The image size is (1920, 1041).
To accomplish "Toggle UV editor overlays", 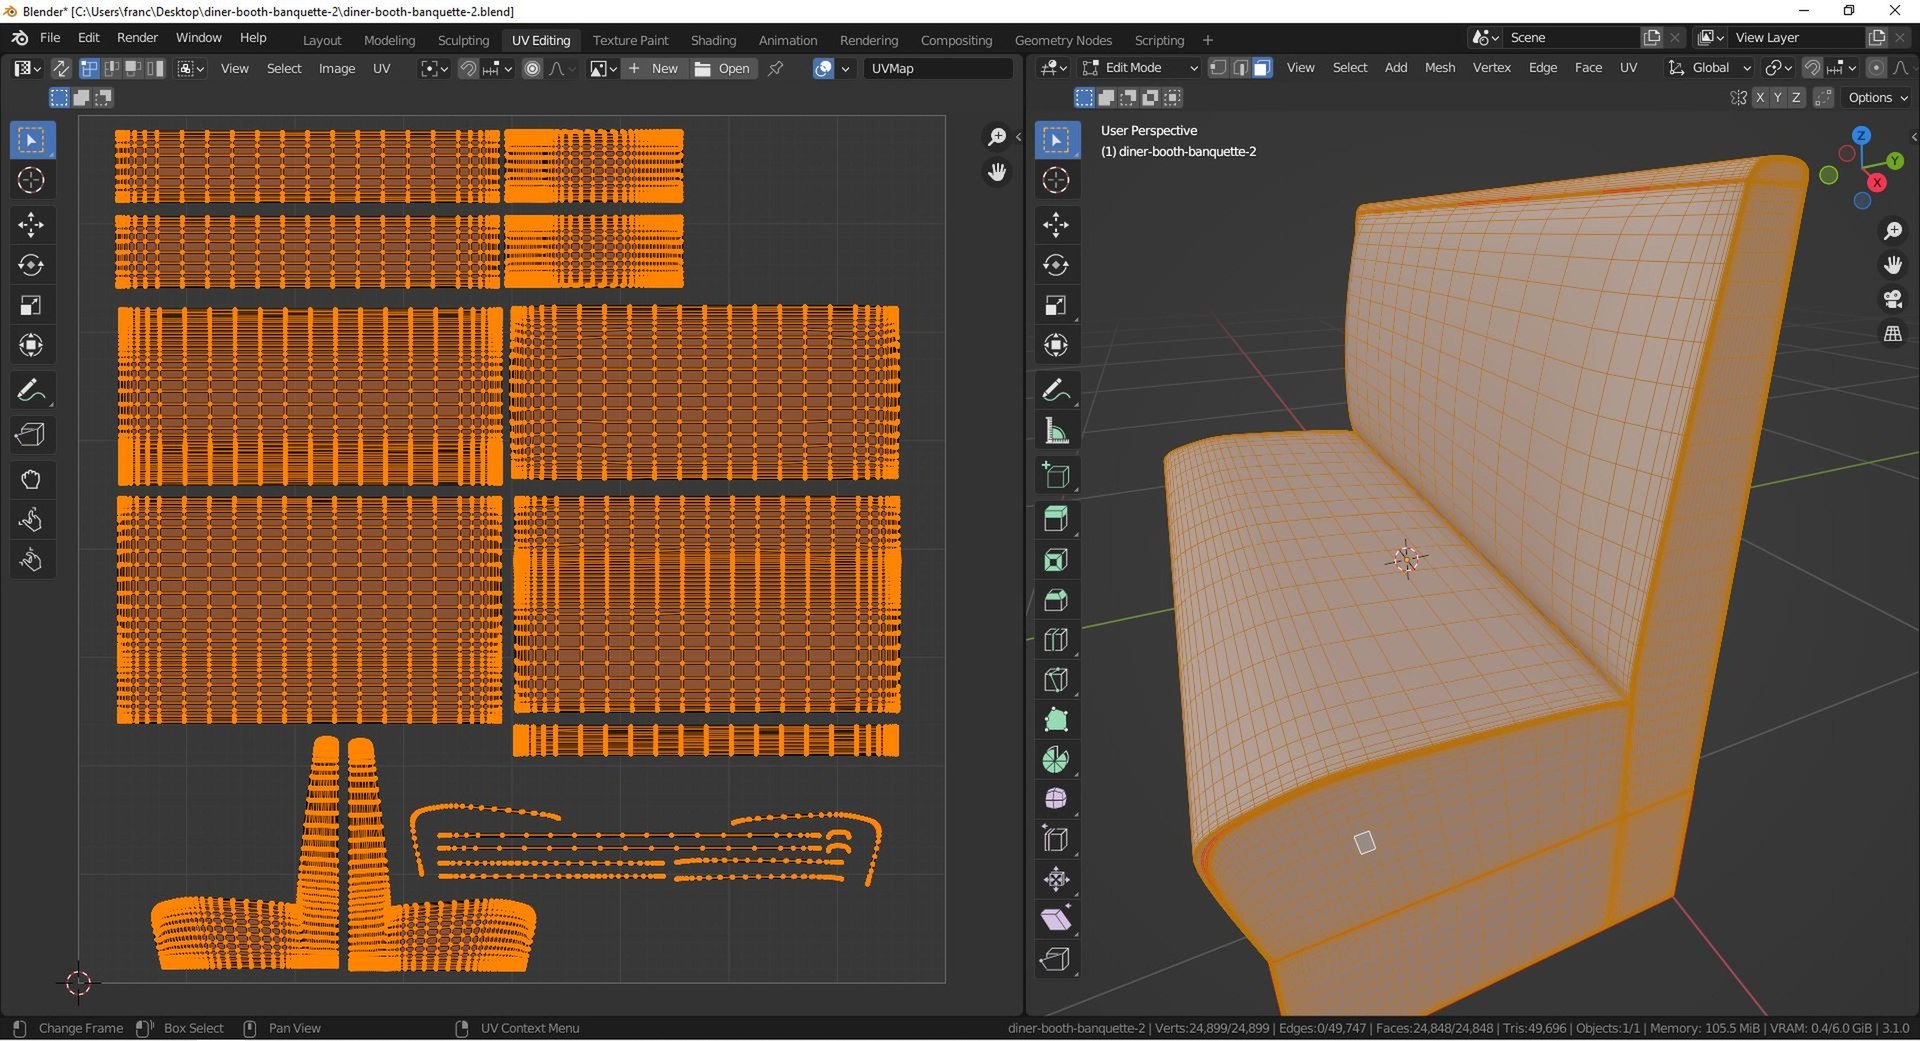I will 823,68.
